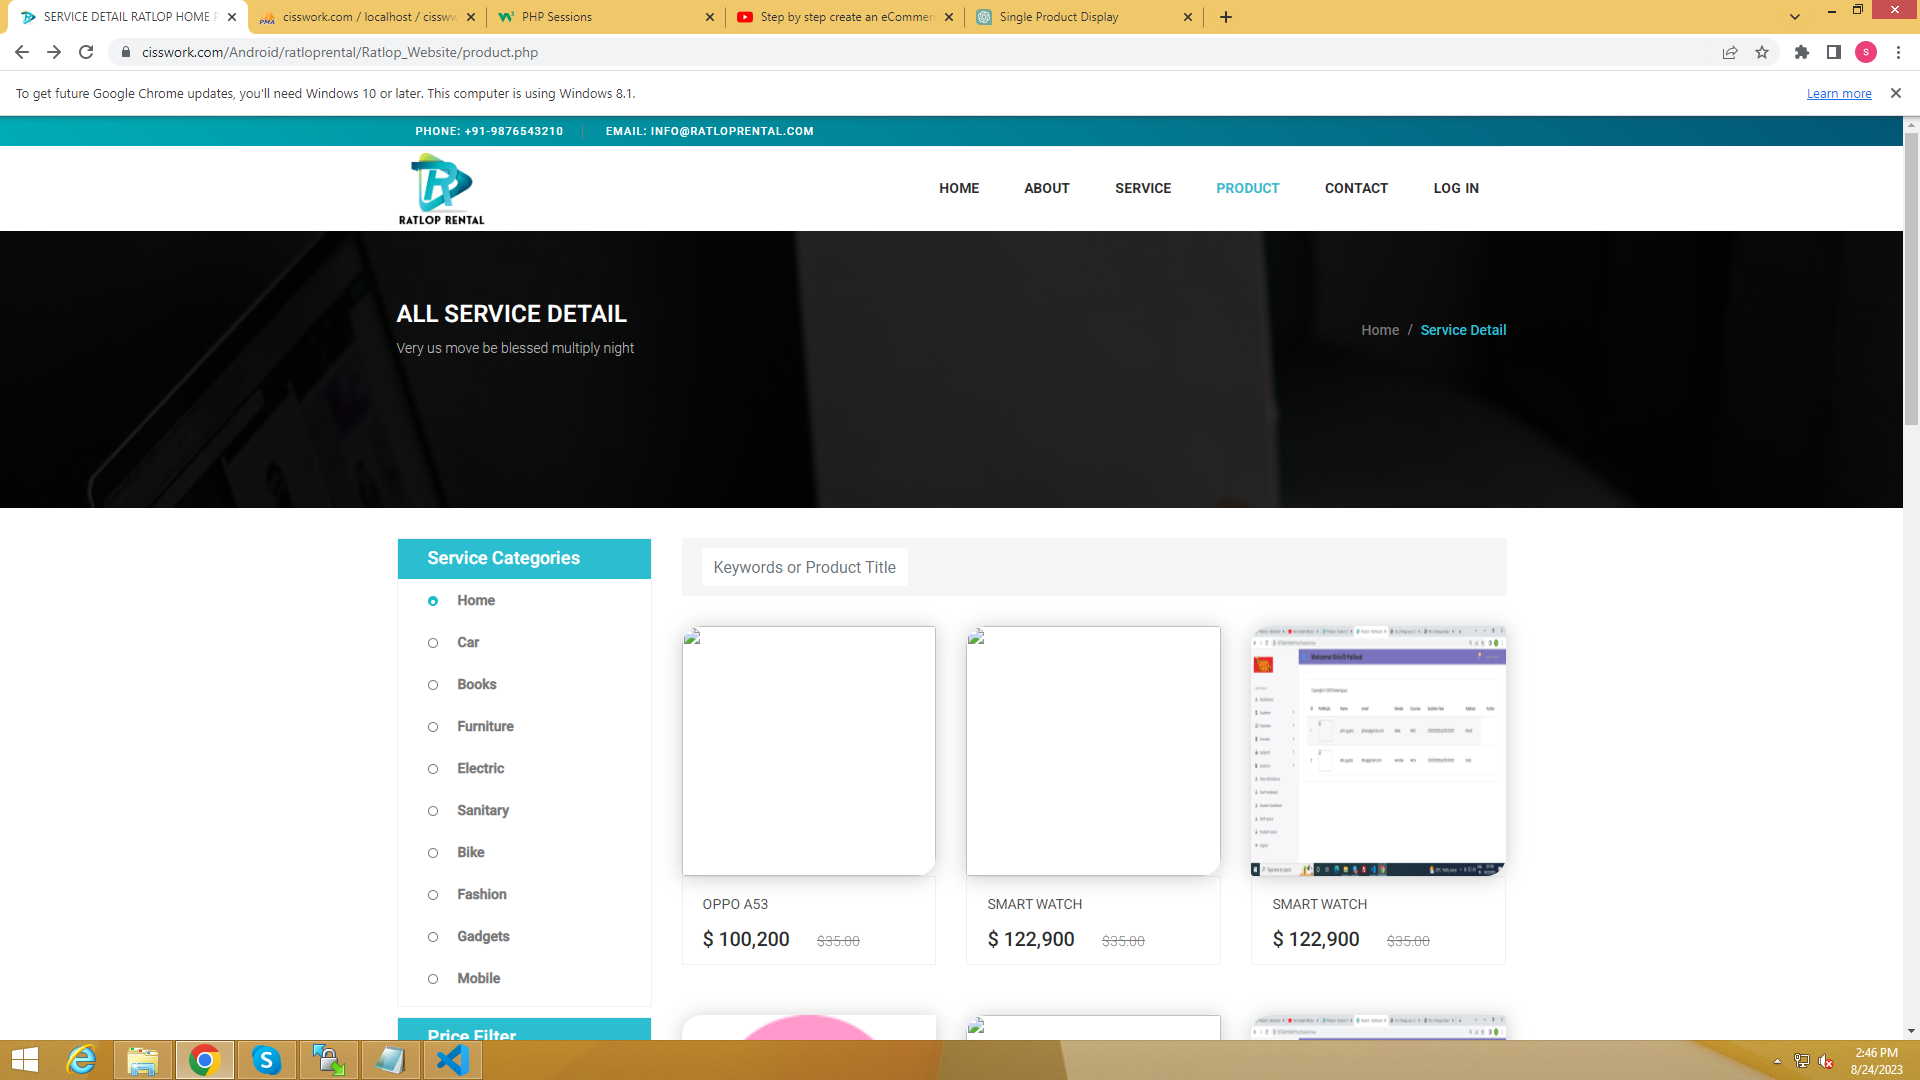Bookmark page with star icon

coord(1762,52)
